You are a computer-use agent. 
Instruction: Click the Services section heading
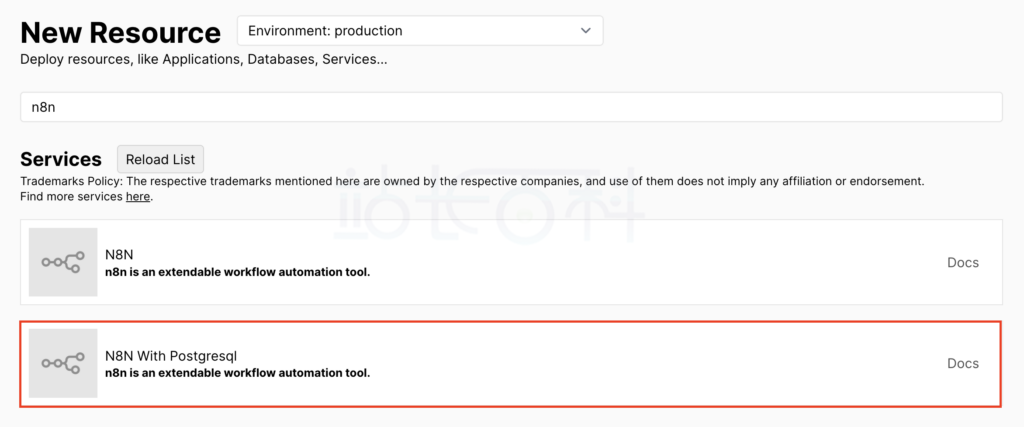click(x=61, y=159)
